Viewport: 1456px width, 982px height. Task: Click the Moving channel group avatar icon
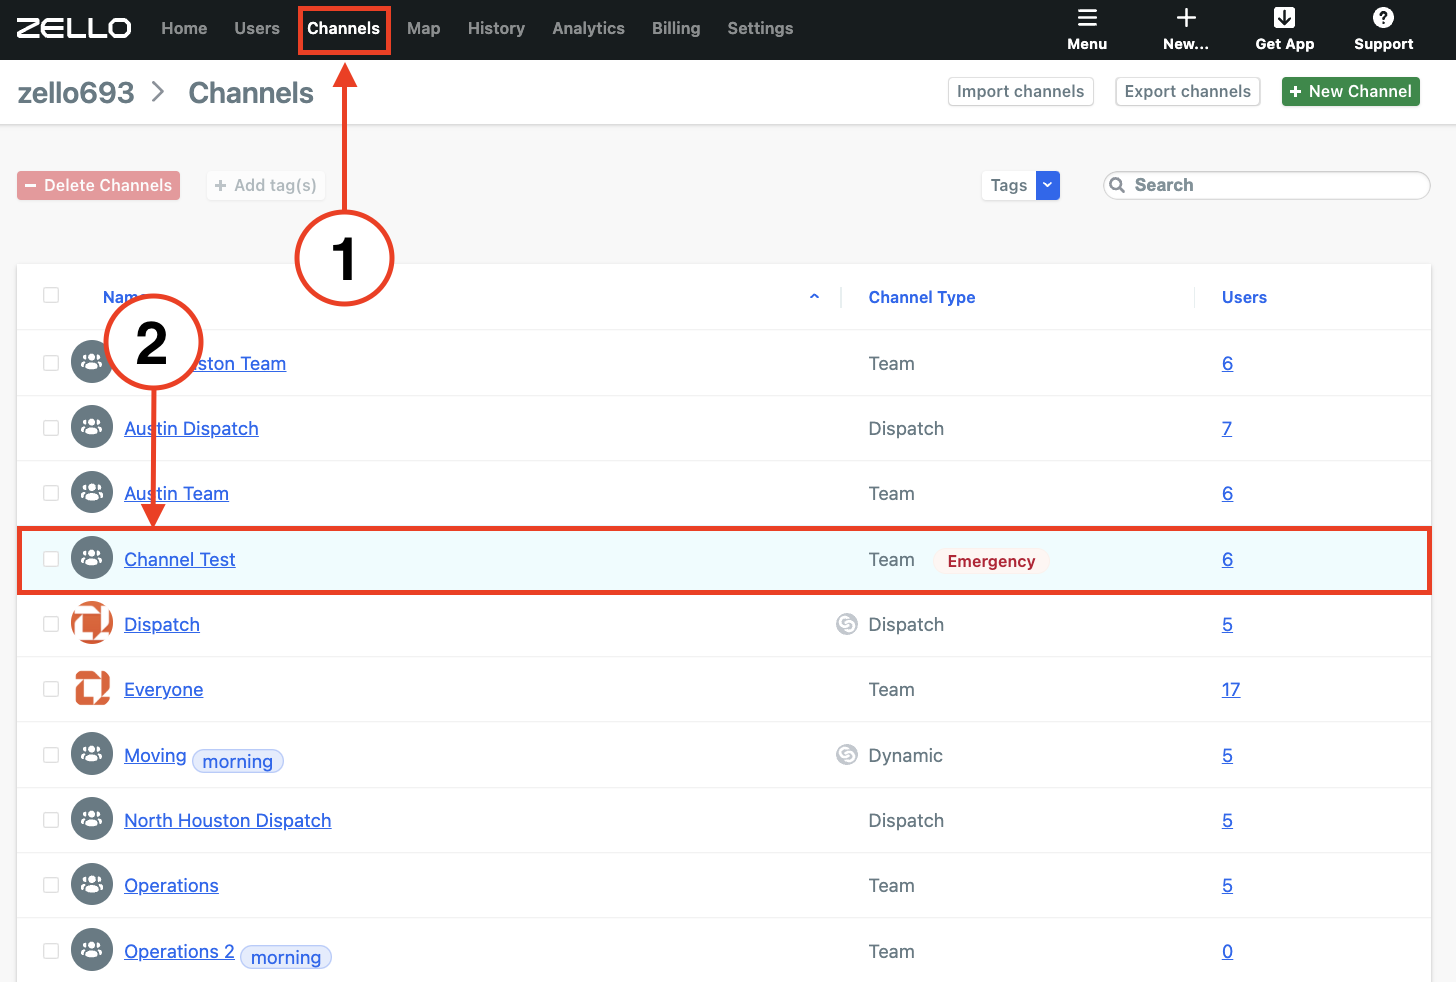92,754
